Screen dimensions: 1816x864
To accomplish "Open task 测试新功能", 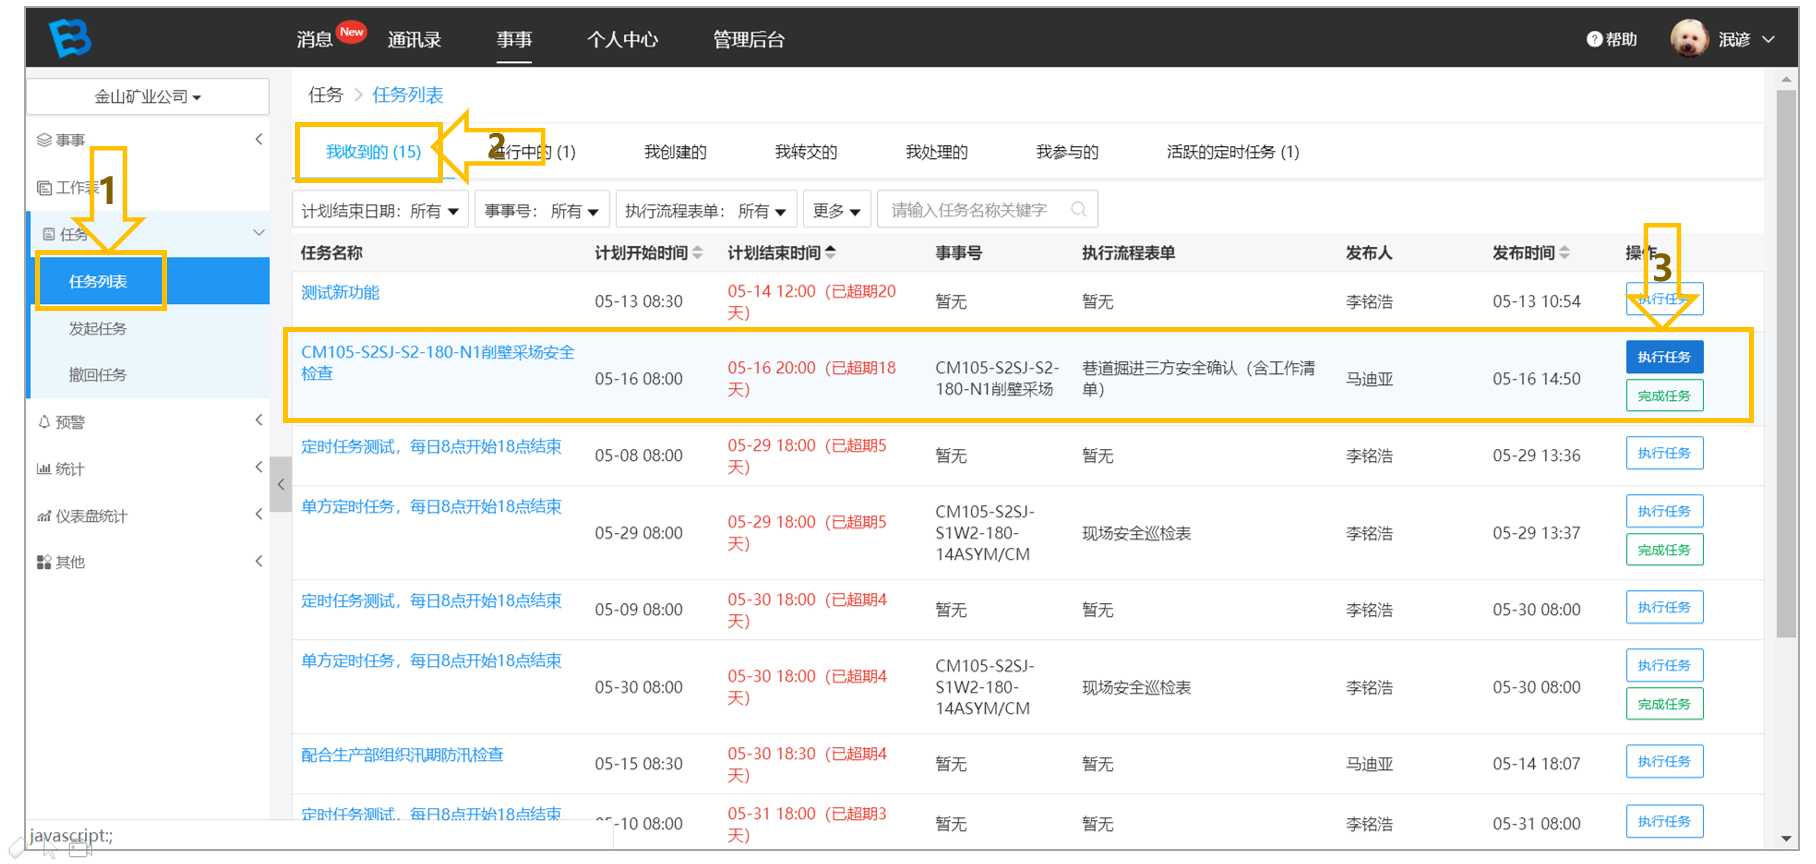I will tap(340, 292).
